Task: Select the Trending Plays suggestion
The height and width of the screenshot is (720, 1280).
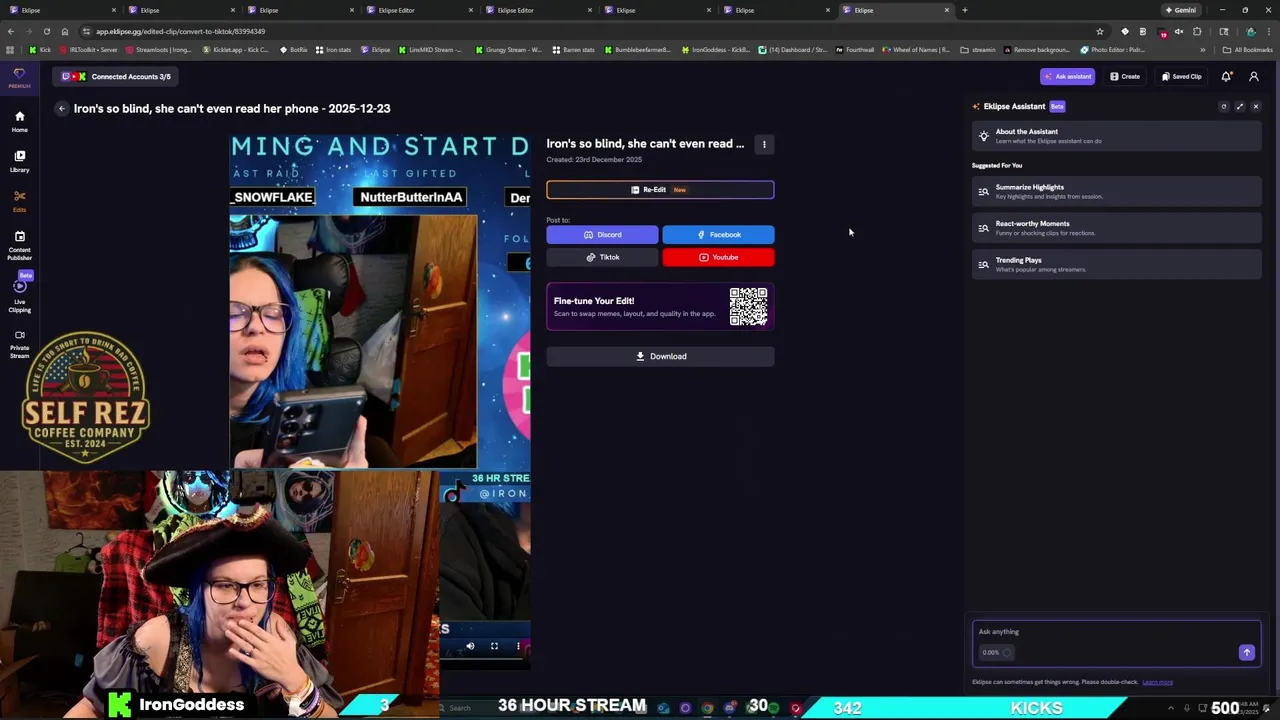Action: (1116, 264)
